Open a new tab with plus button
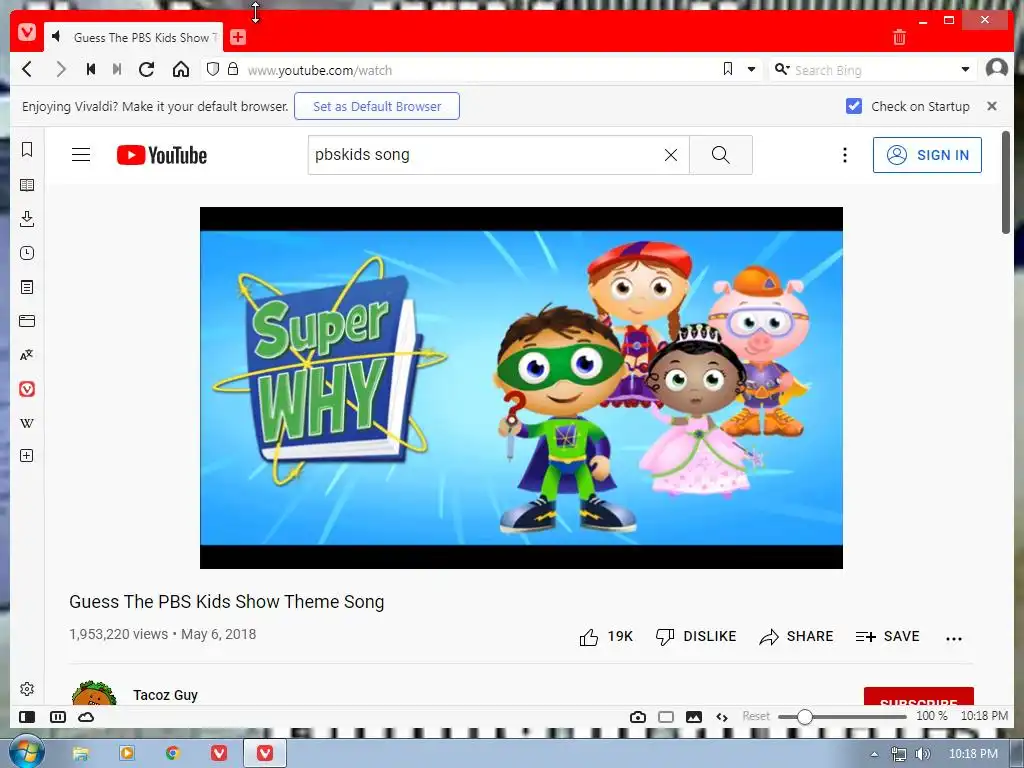The height and width of the screenshot is (768, 1024). click(238, 37)
